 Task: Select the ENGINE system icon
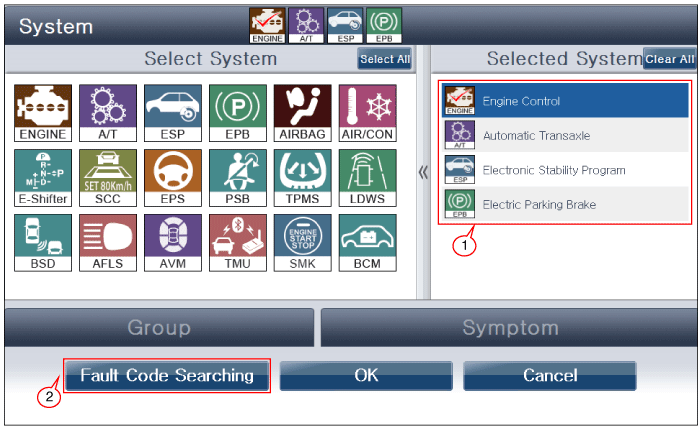tap(43, 113)
